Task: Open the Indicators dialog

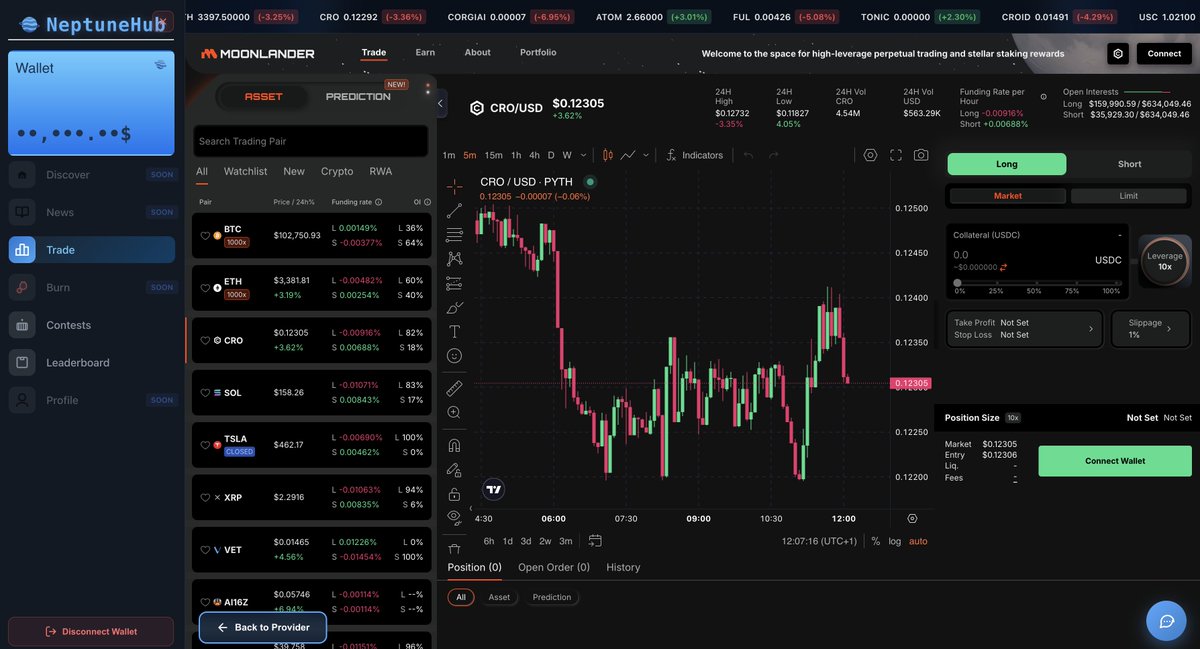Action: coord(694,155)
